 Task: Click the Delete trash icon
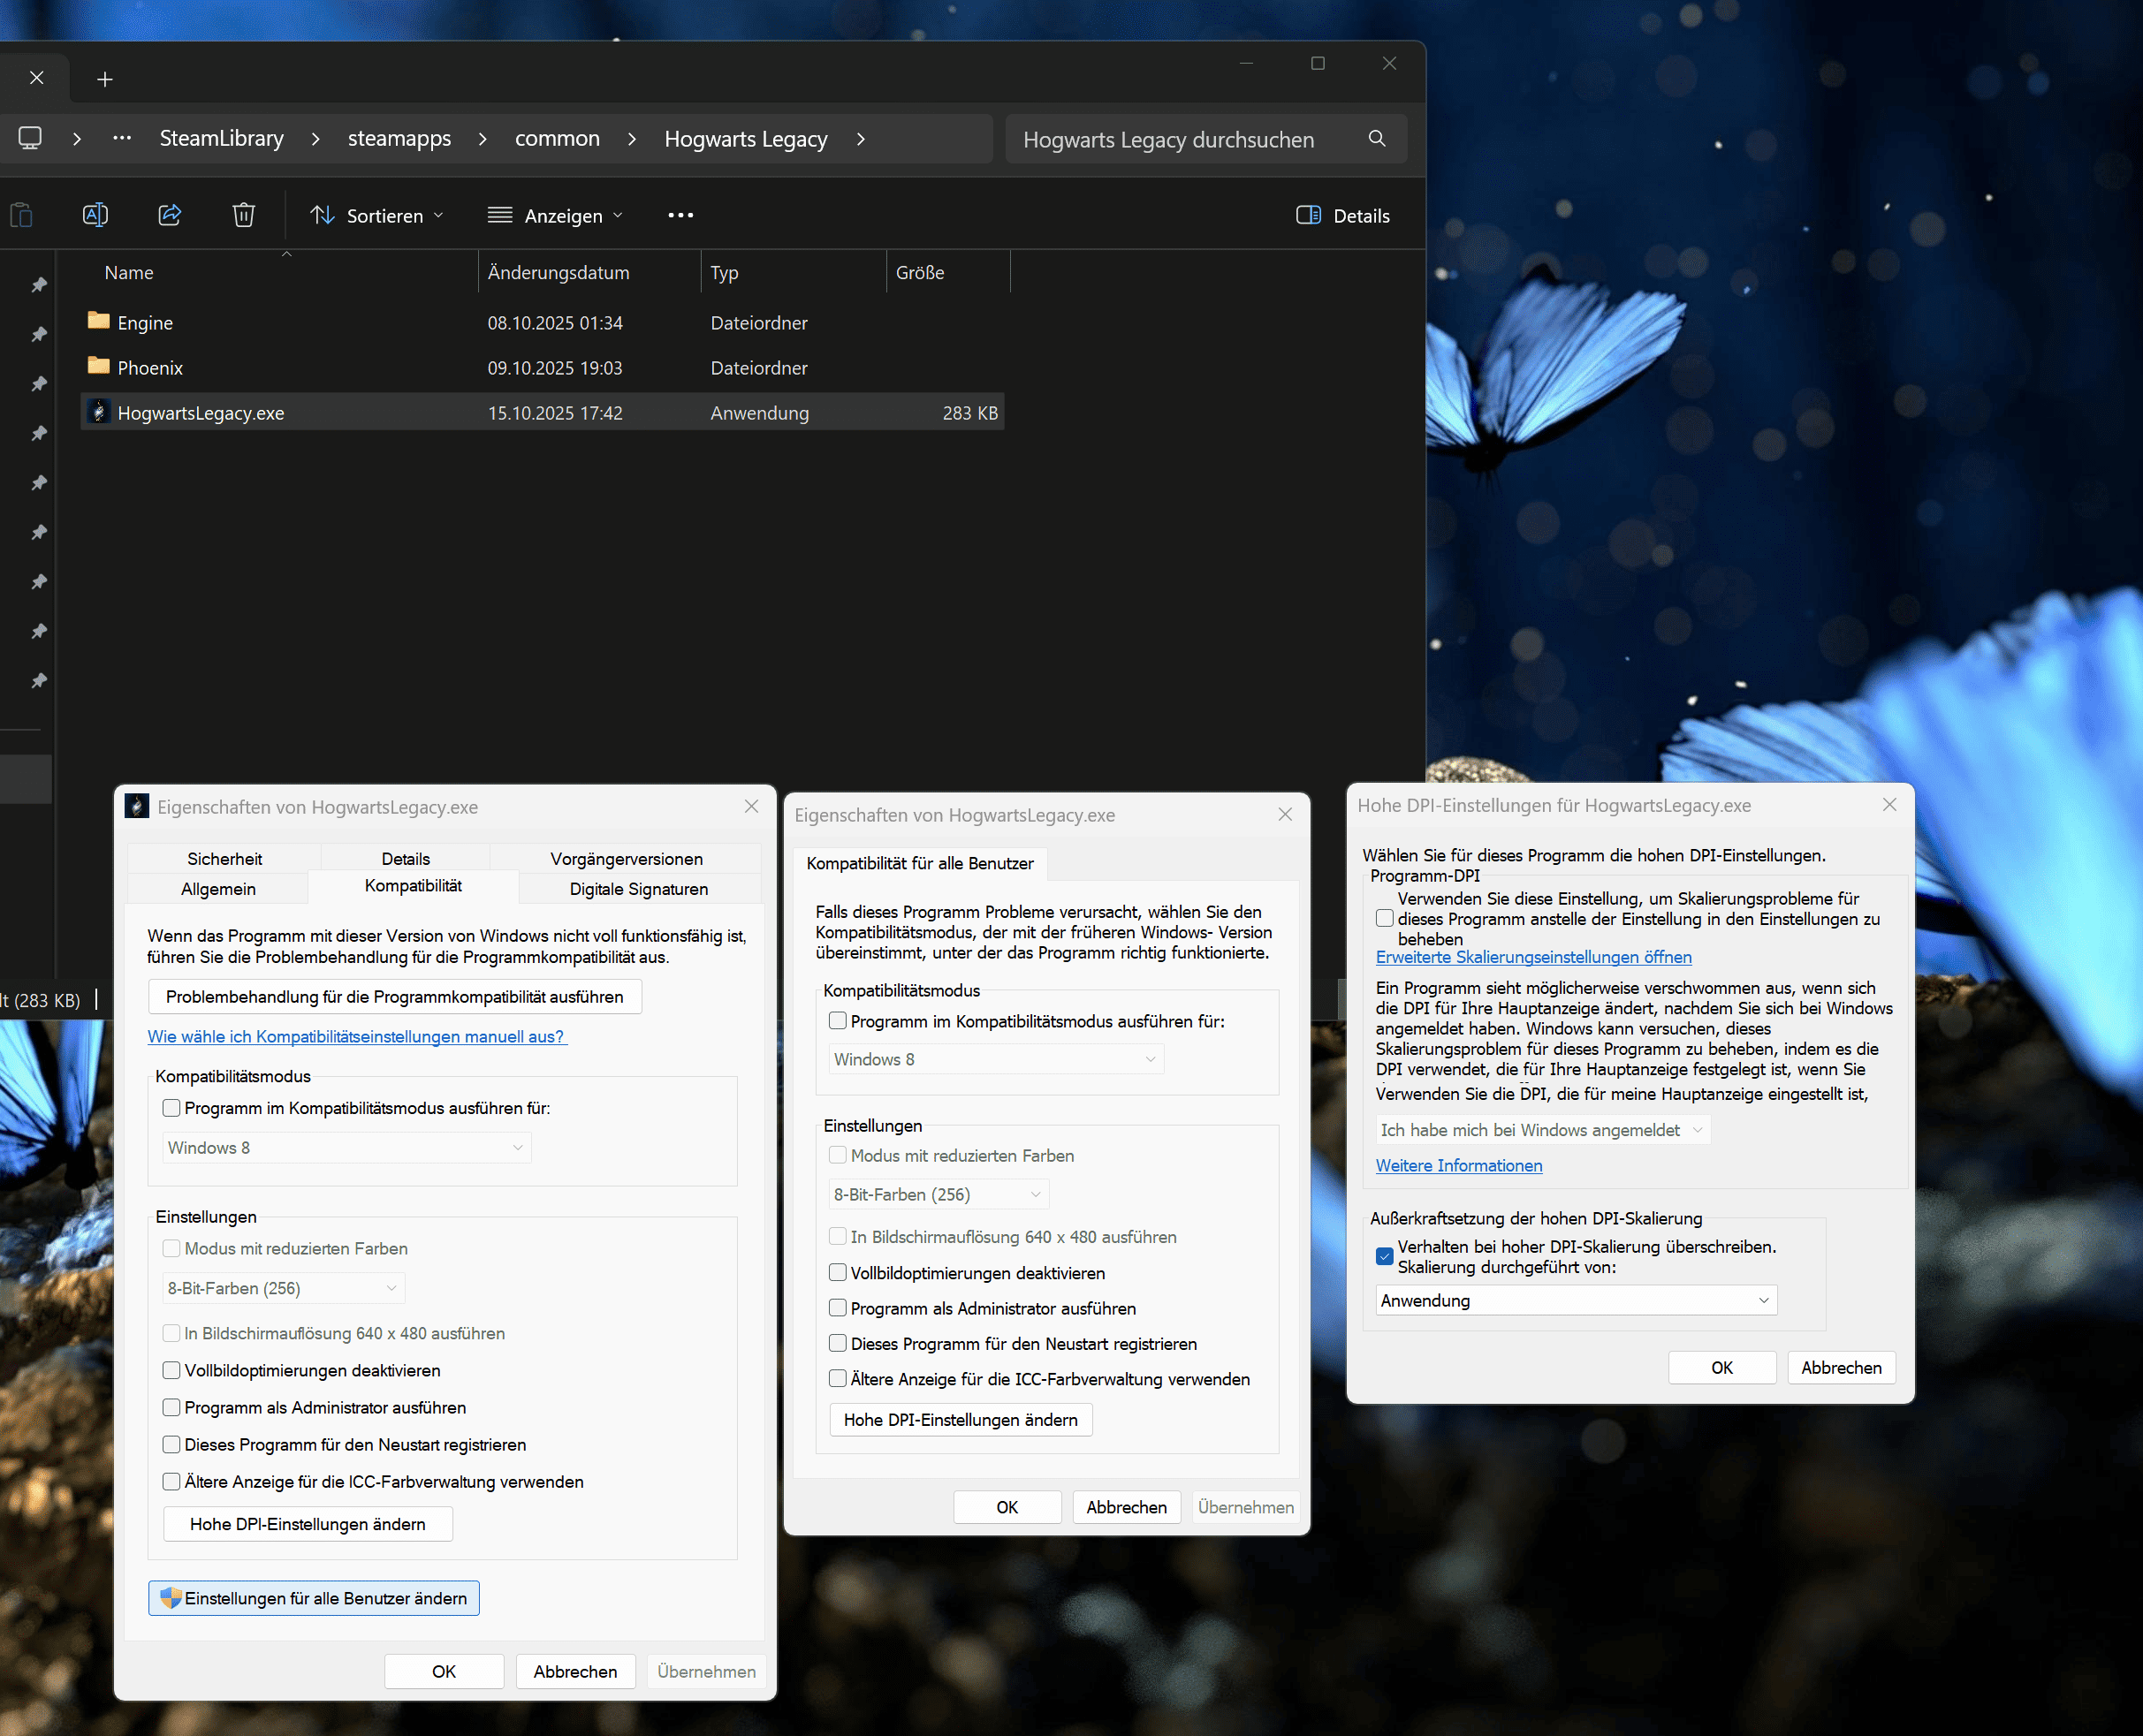click(243, 215)
